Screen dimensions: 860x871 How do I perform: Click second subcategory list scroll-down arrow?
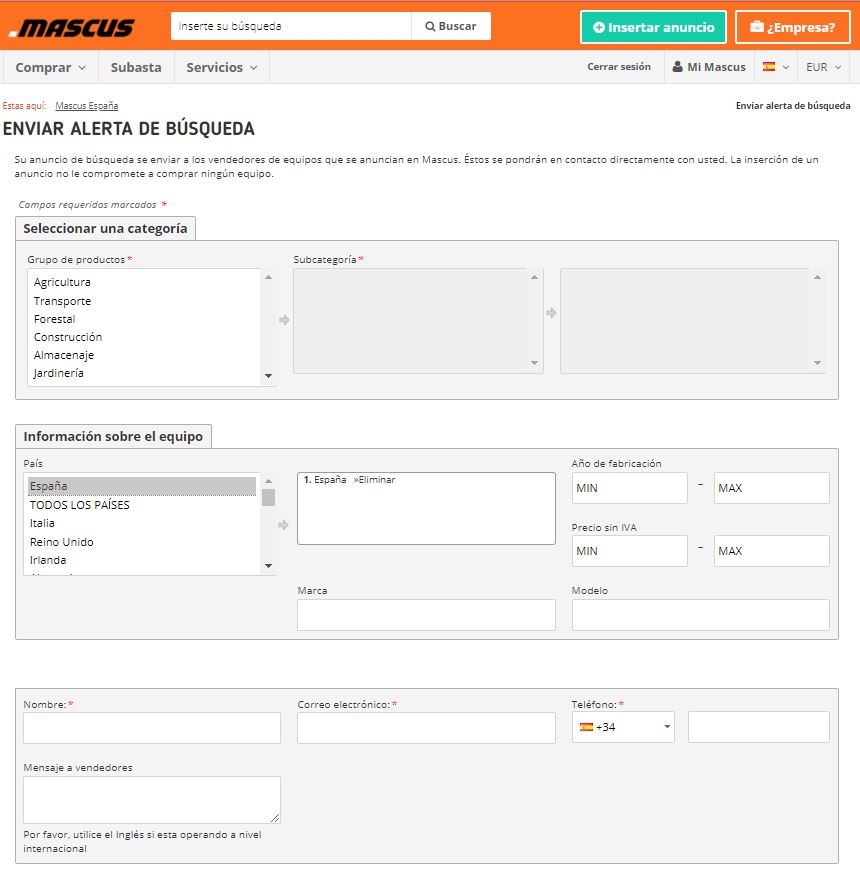click(817, 363)
